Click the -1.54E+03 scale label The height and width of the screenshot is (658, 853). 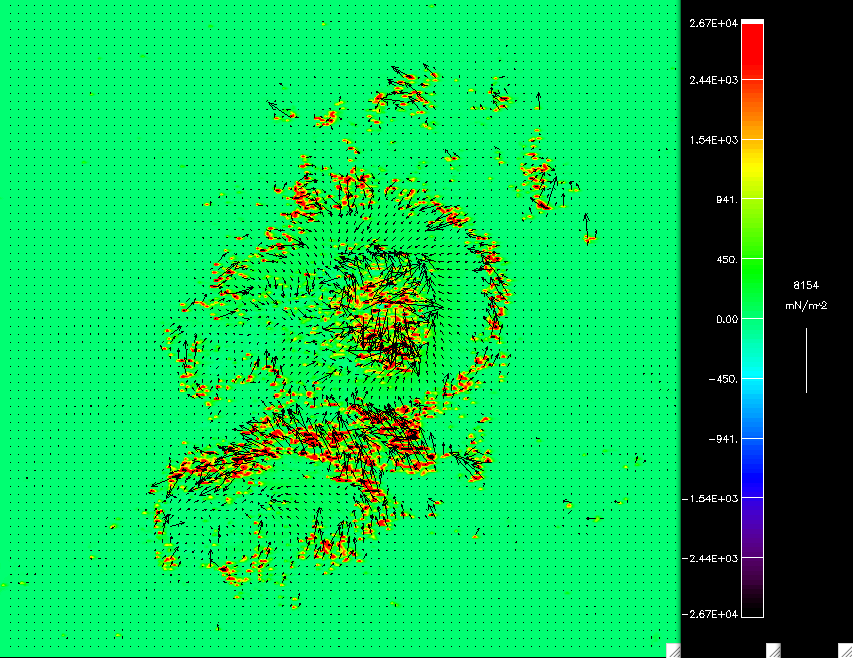(x=710, y=499)
